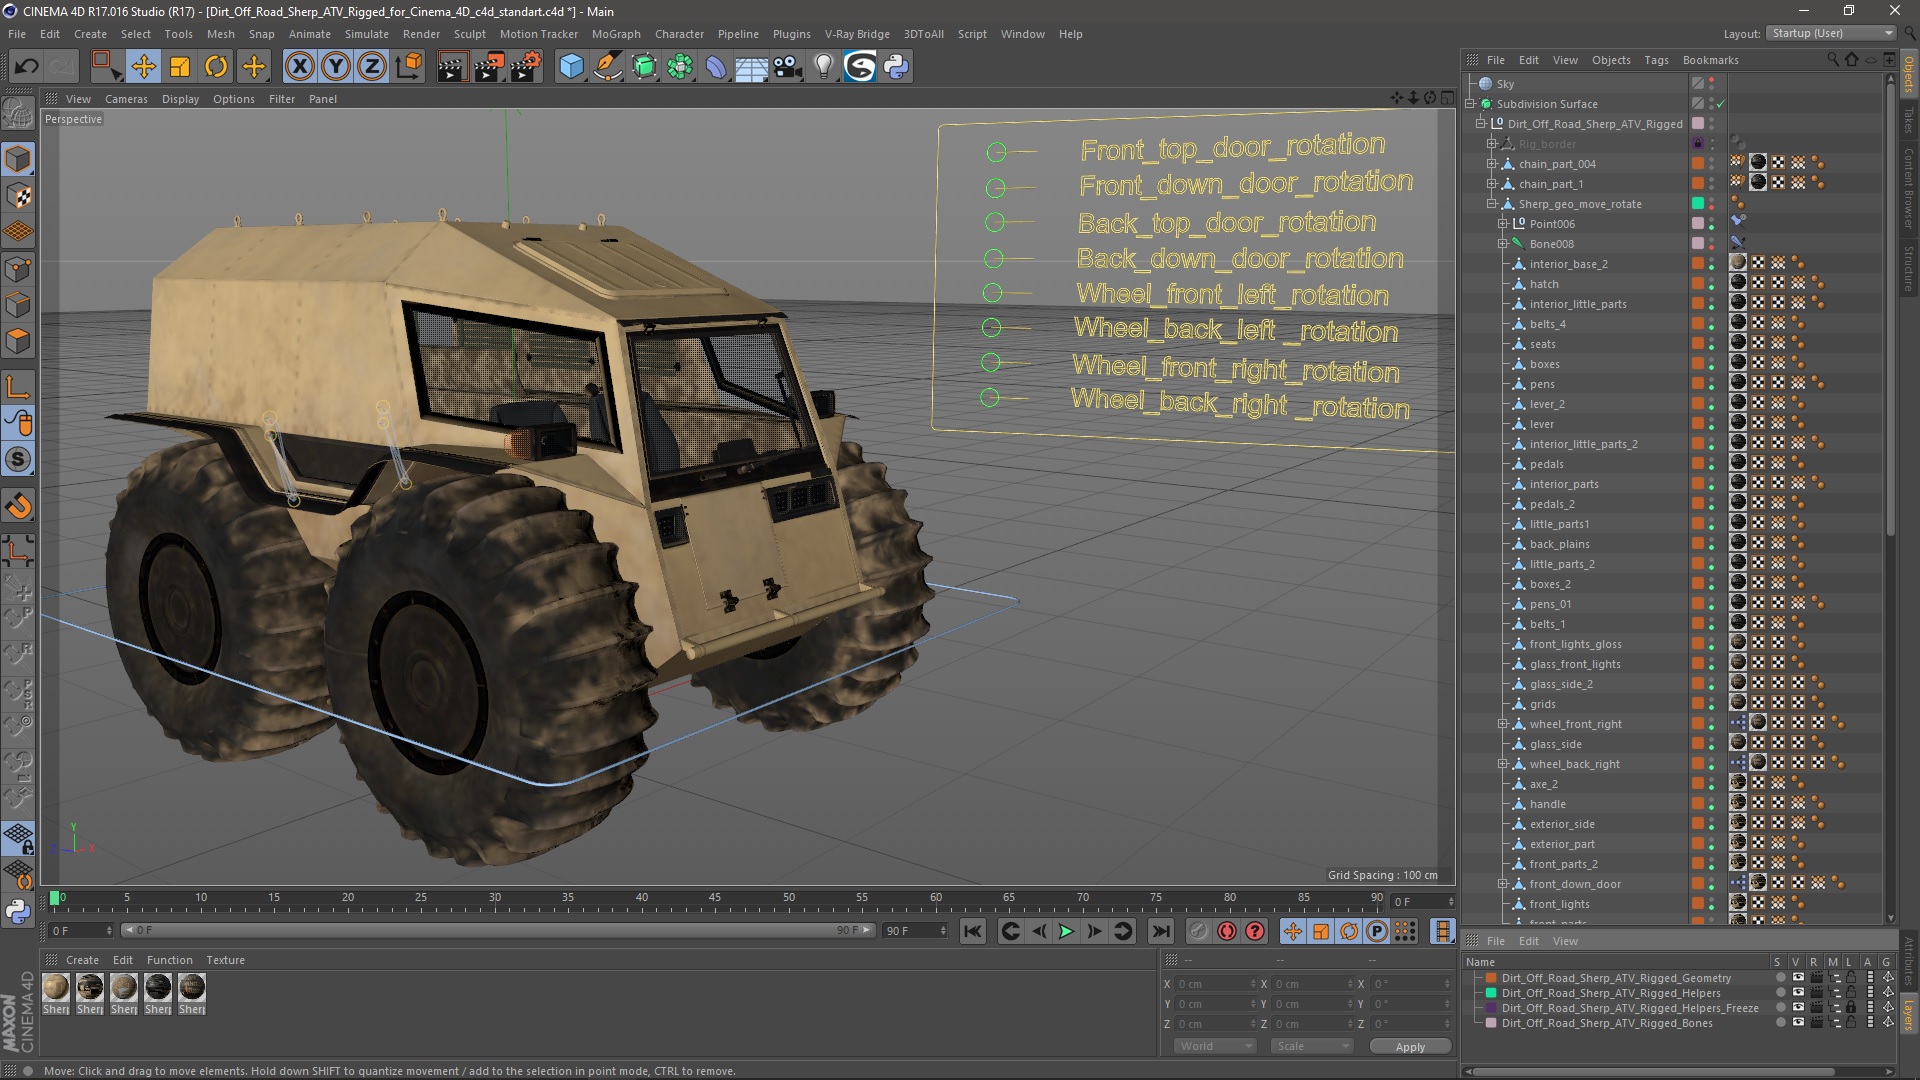Toggle visibility eye of Rigged_Geometry layer
The image size is (1920, 1080).
click(x=1798, y=978)
